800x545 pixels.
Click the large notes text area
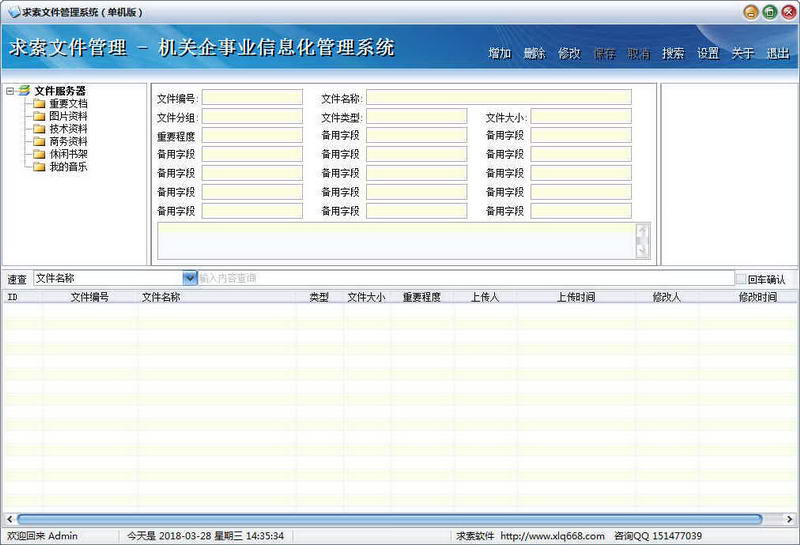[x=396, y=241]
